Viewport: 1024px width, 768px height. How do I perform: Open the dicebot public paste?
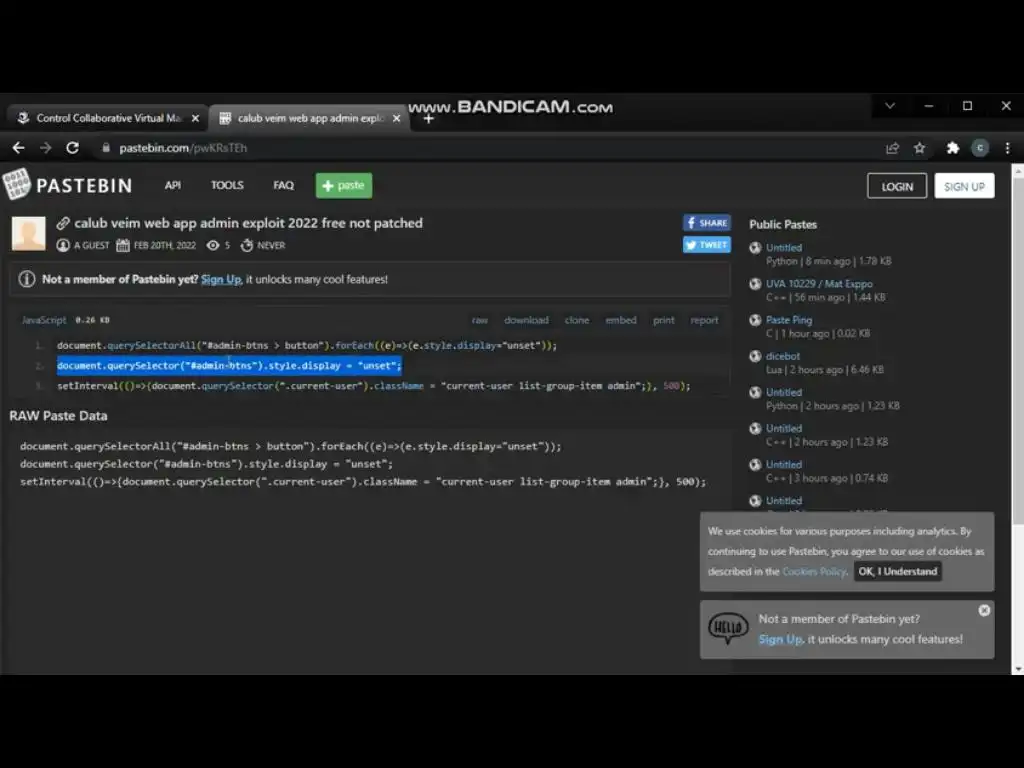click(782, 356)
